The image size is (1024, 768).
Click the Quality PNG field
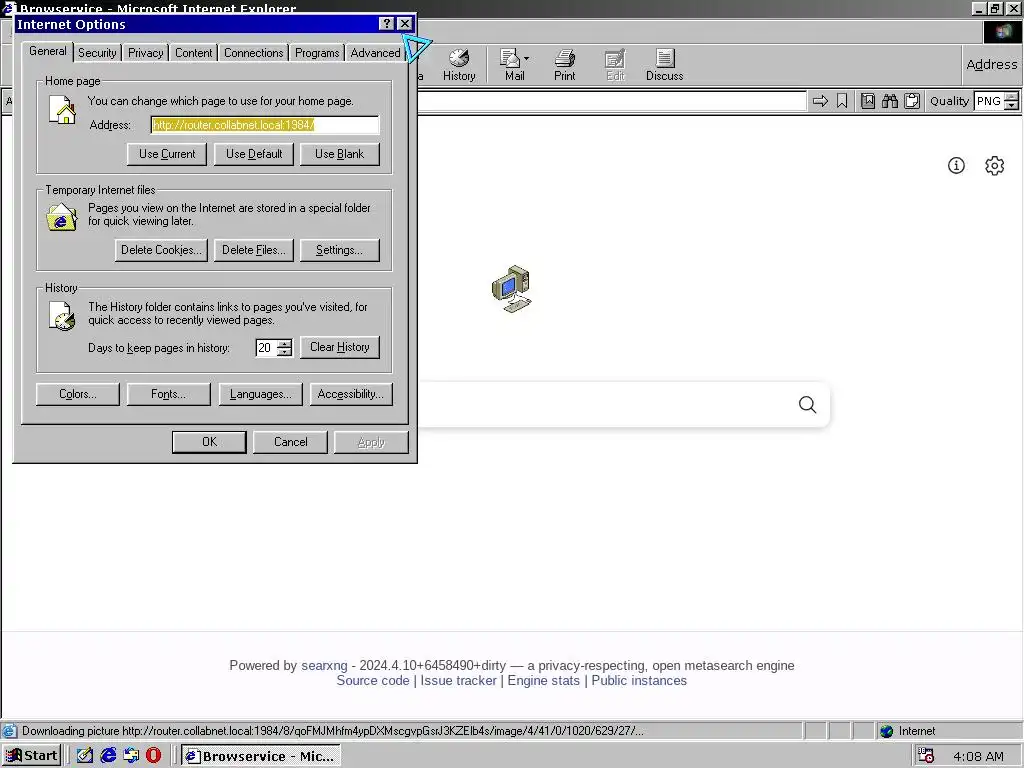click(989, 101)
